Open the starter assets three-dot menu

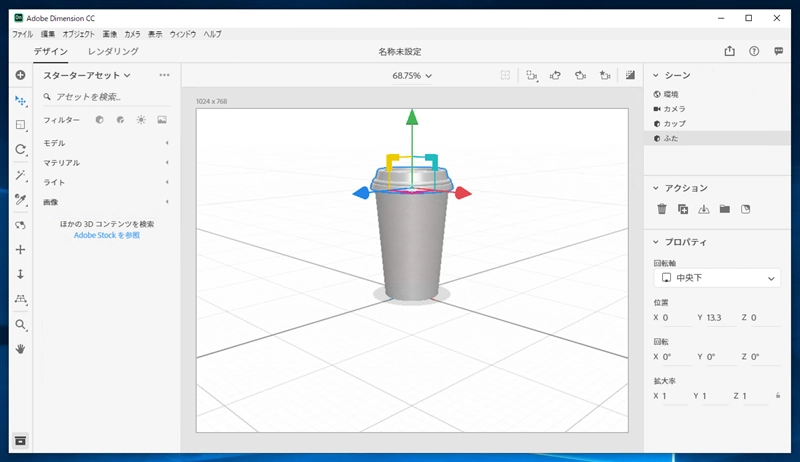[164, 75]
